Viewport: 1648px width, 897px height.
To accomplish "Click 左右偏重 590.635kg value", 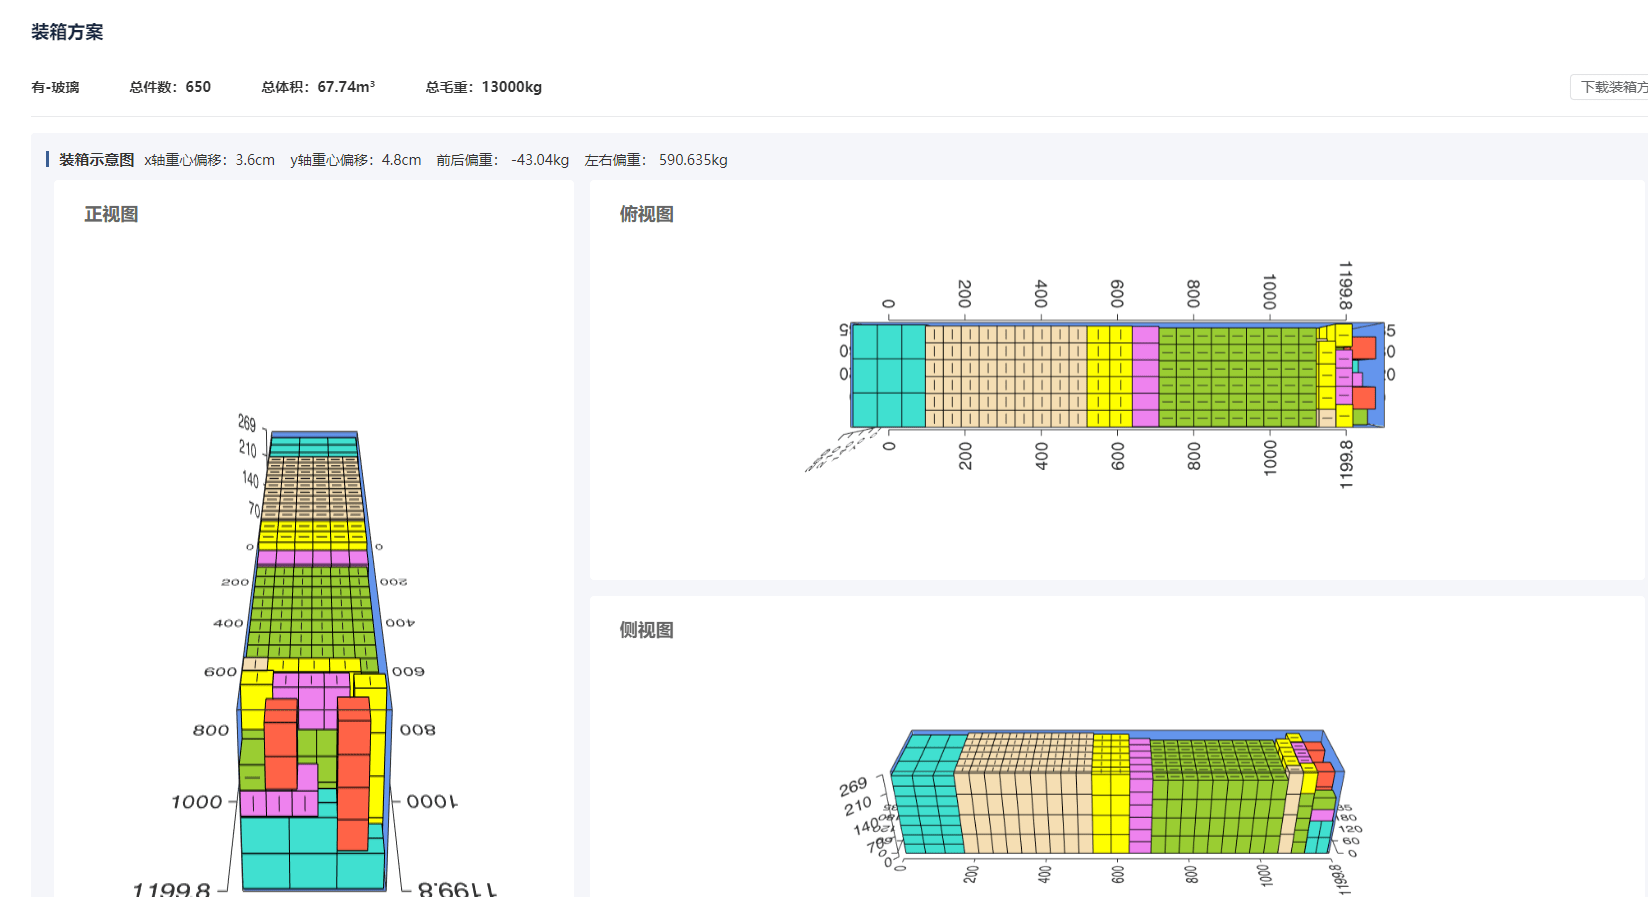I will point(656,160).
